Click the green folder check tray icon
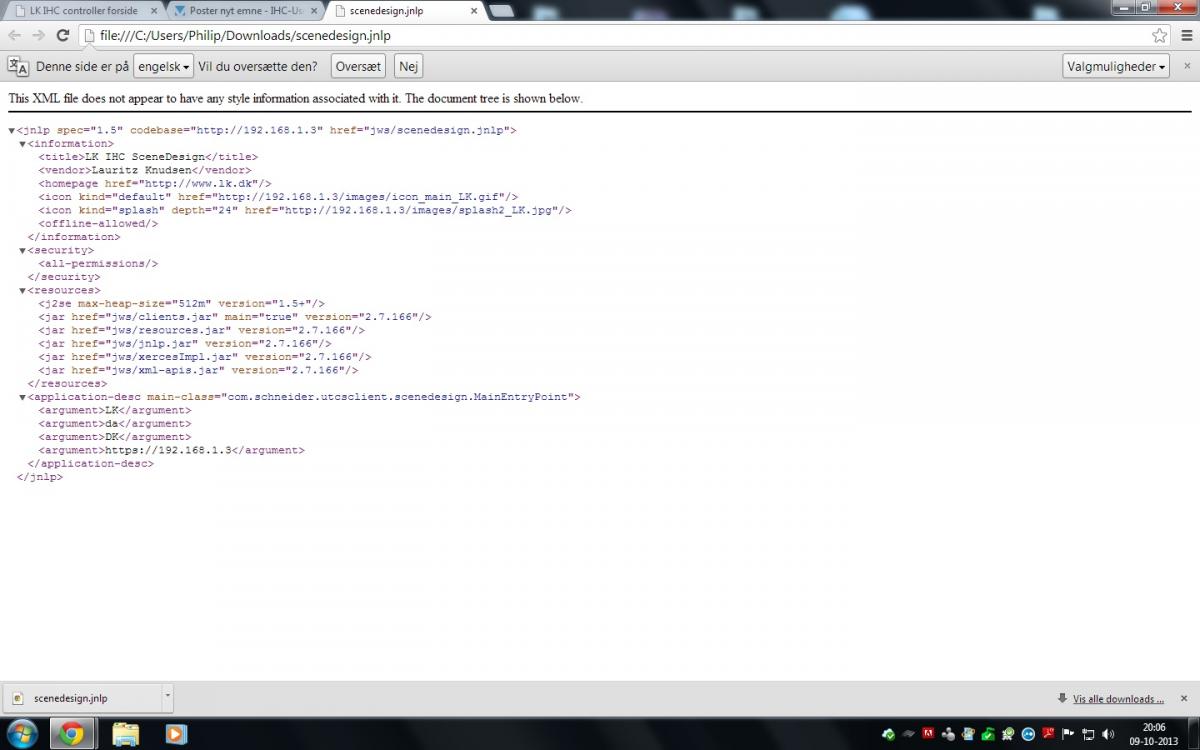 pyautogui.click(x=988, y=734)
